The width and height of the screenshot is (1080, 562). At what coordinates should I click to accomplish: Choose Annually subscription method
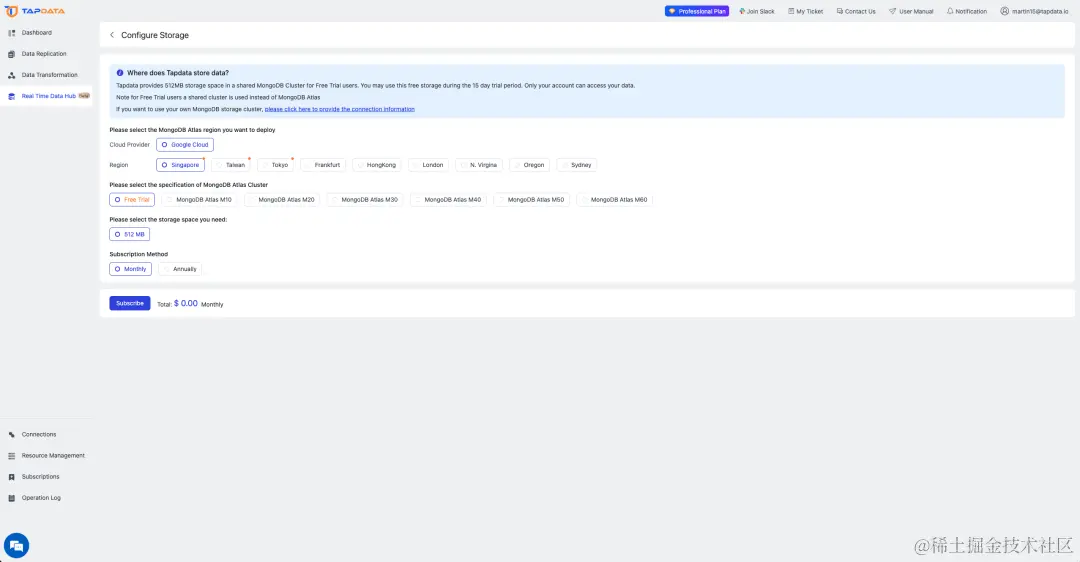[180, 269]
